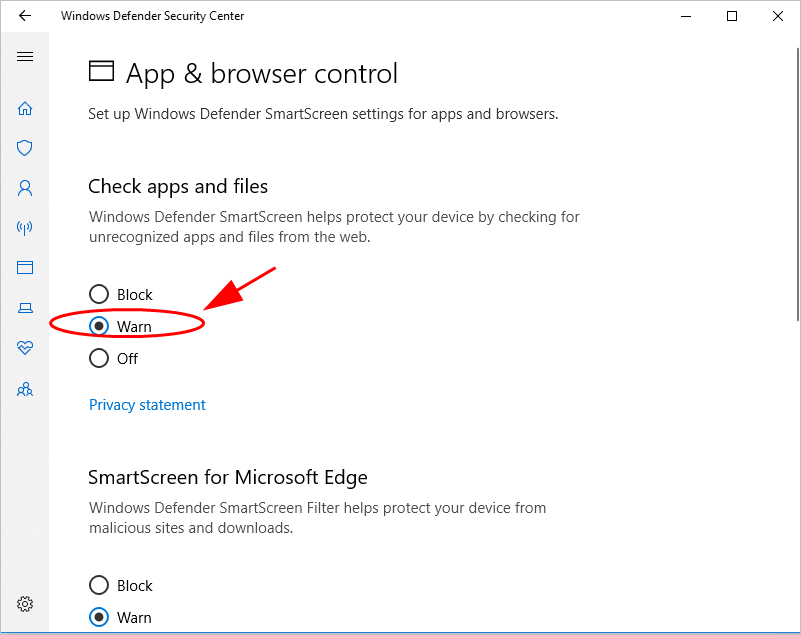
Task: Close the Windows Defender Security Center window
Action: coord(778,16)
